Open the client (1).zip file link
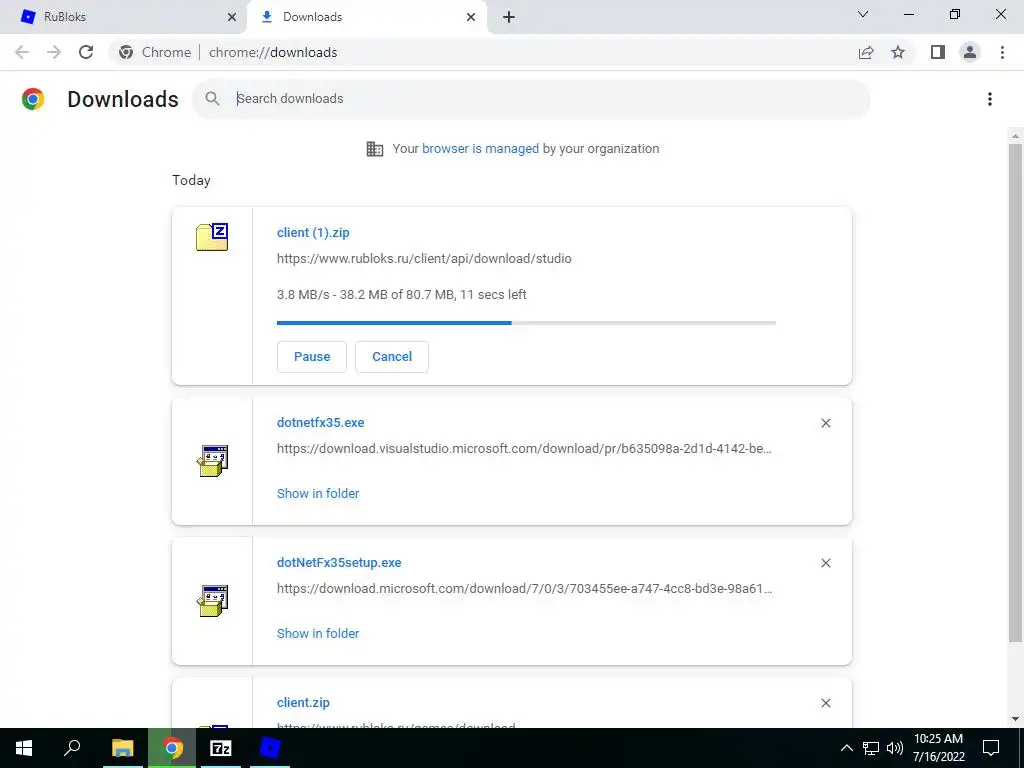This screenshot has height=768, width=1024. [313, 232]
